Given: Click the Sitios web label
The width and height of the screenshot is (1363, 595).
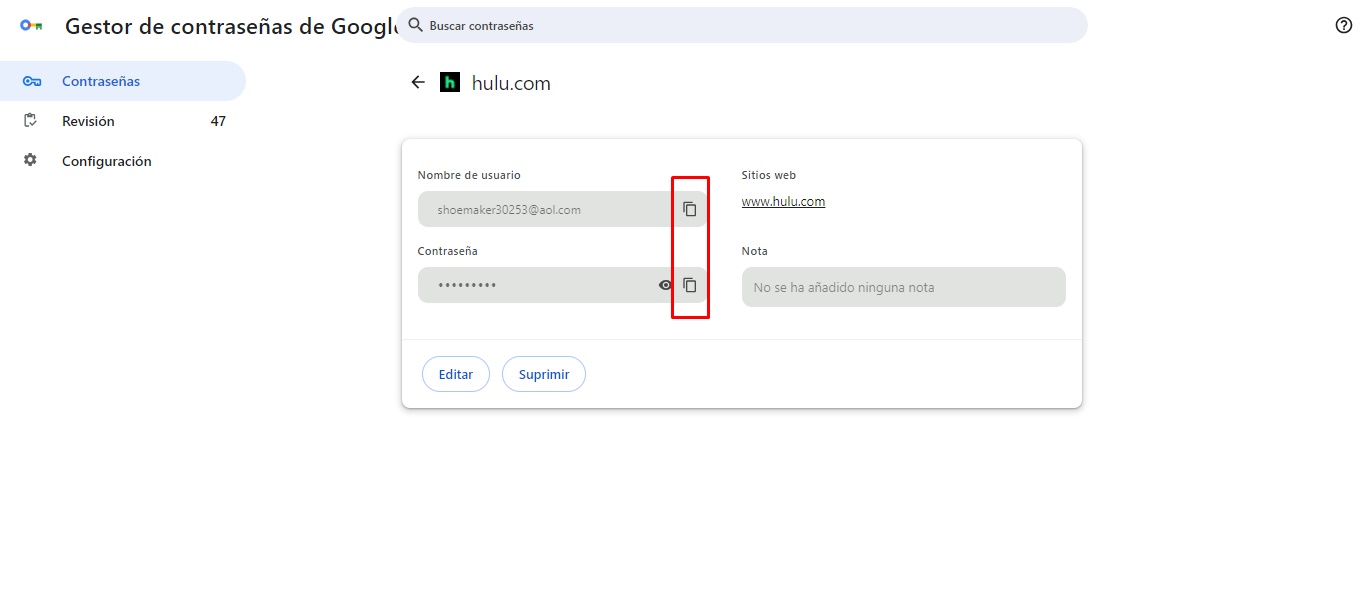Looking at the screenshot, I should click(769, 175).
